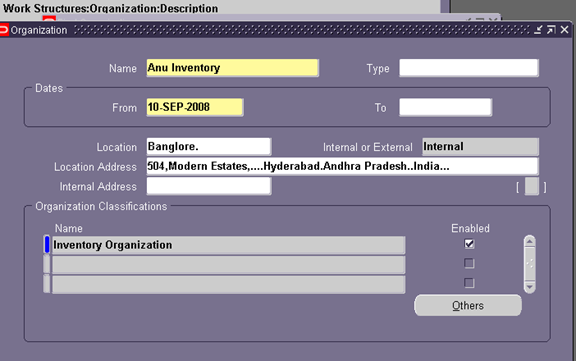
Task: Minimize the Organization window
Action: (538, 30)
